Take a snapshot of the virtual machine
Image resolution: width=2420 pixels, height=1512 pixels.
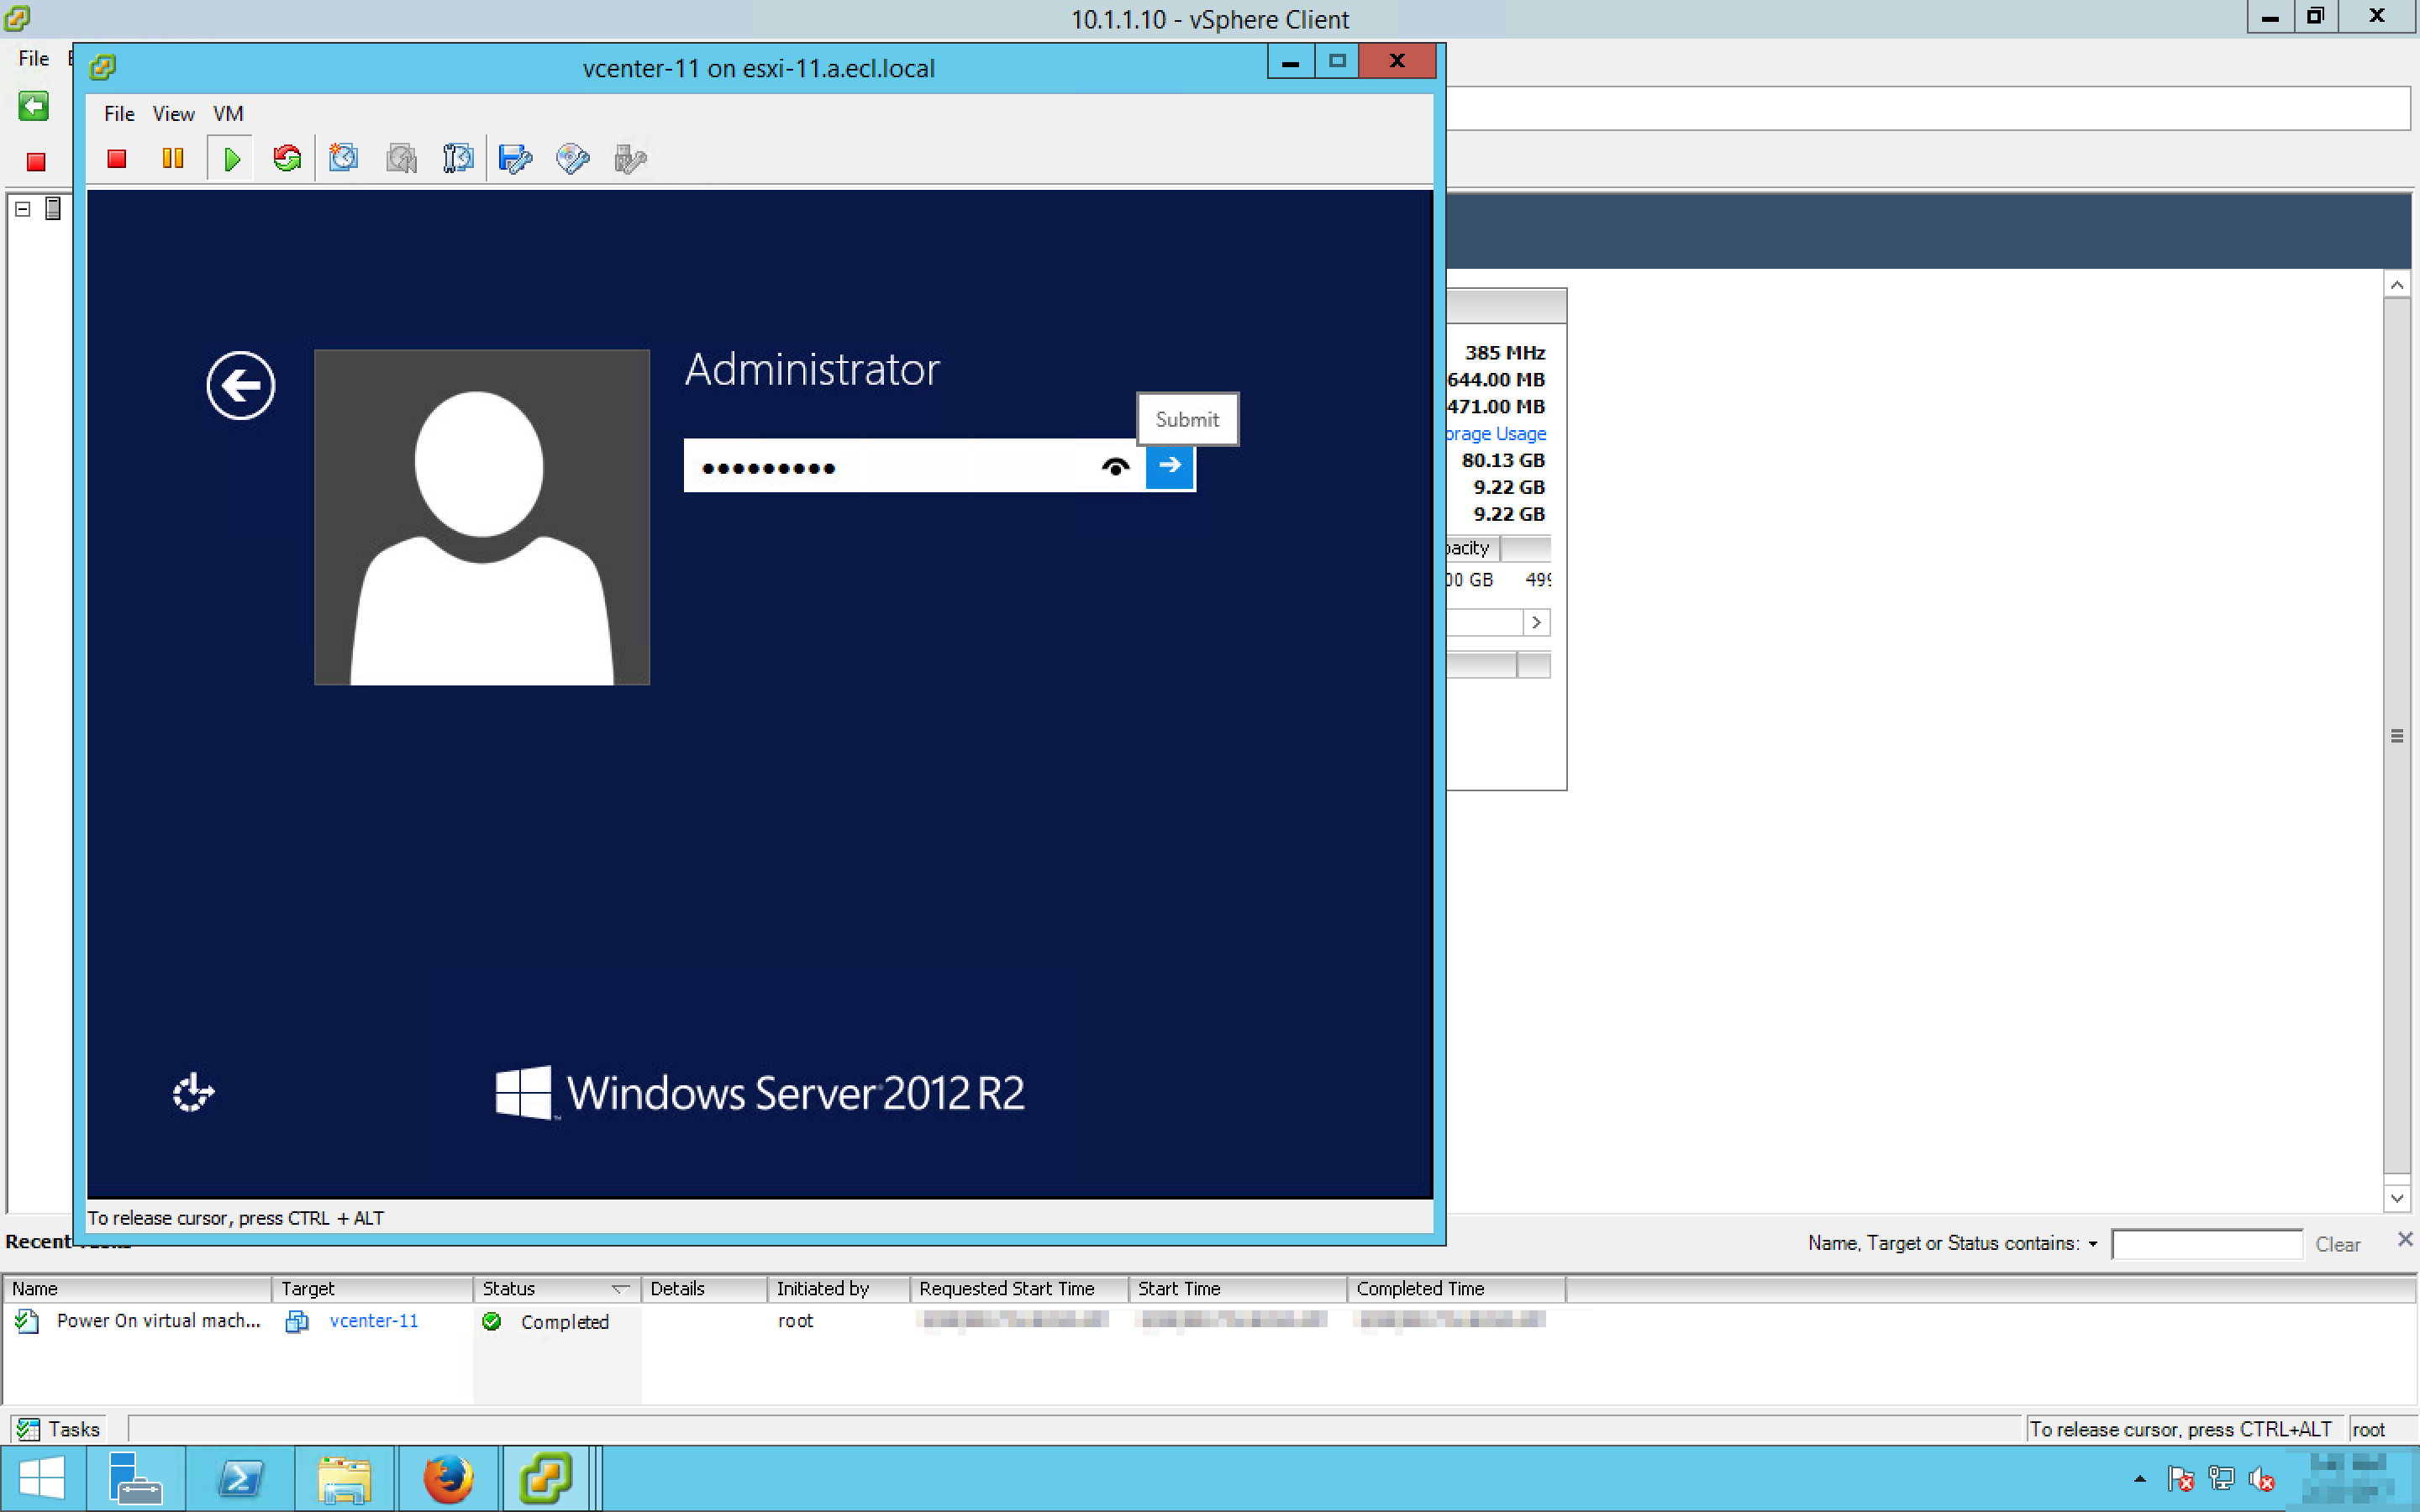point(343,158)
